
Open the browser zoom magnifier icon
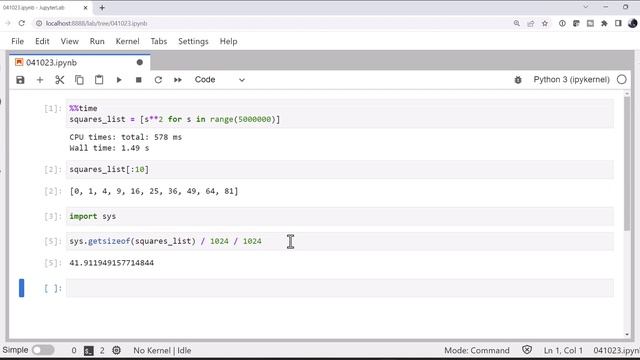coord(517,23)
